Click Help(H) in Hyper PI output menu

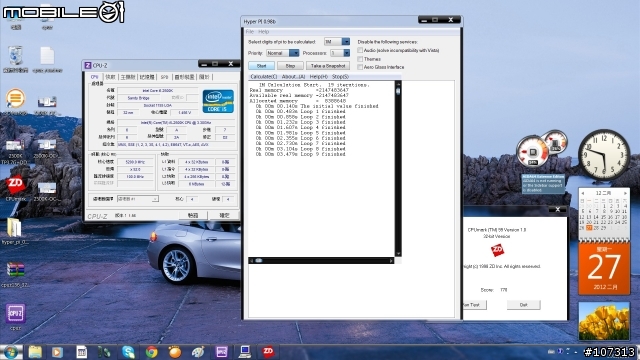pyautogui.click(x=318, y=77)
